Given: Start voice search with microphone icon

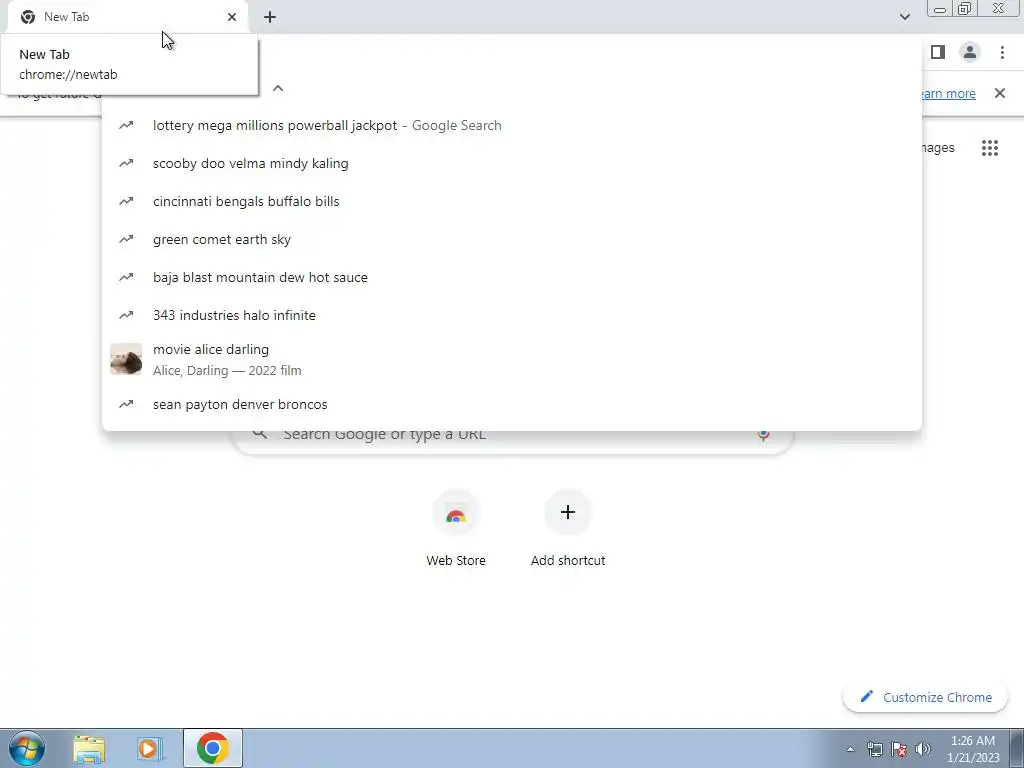Looking at the screenshot, I should 763,435.
